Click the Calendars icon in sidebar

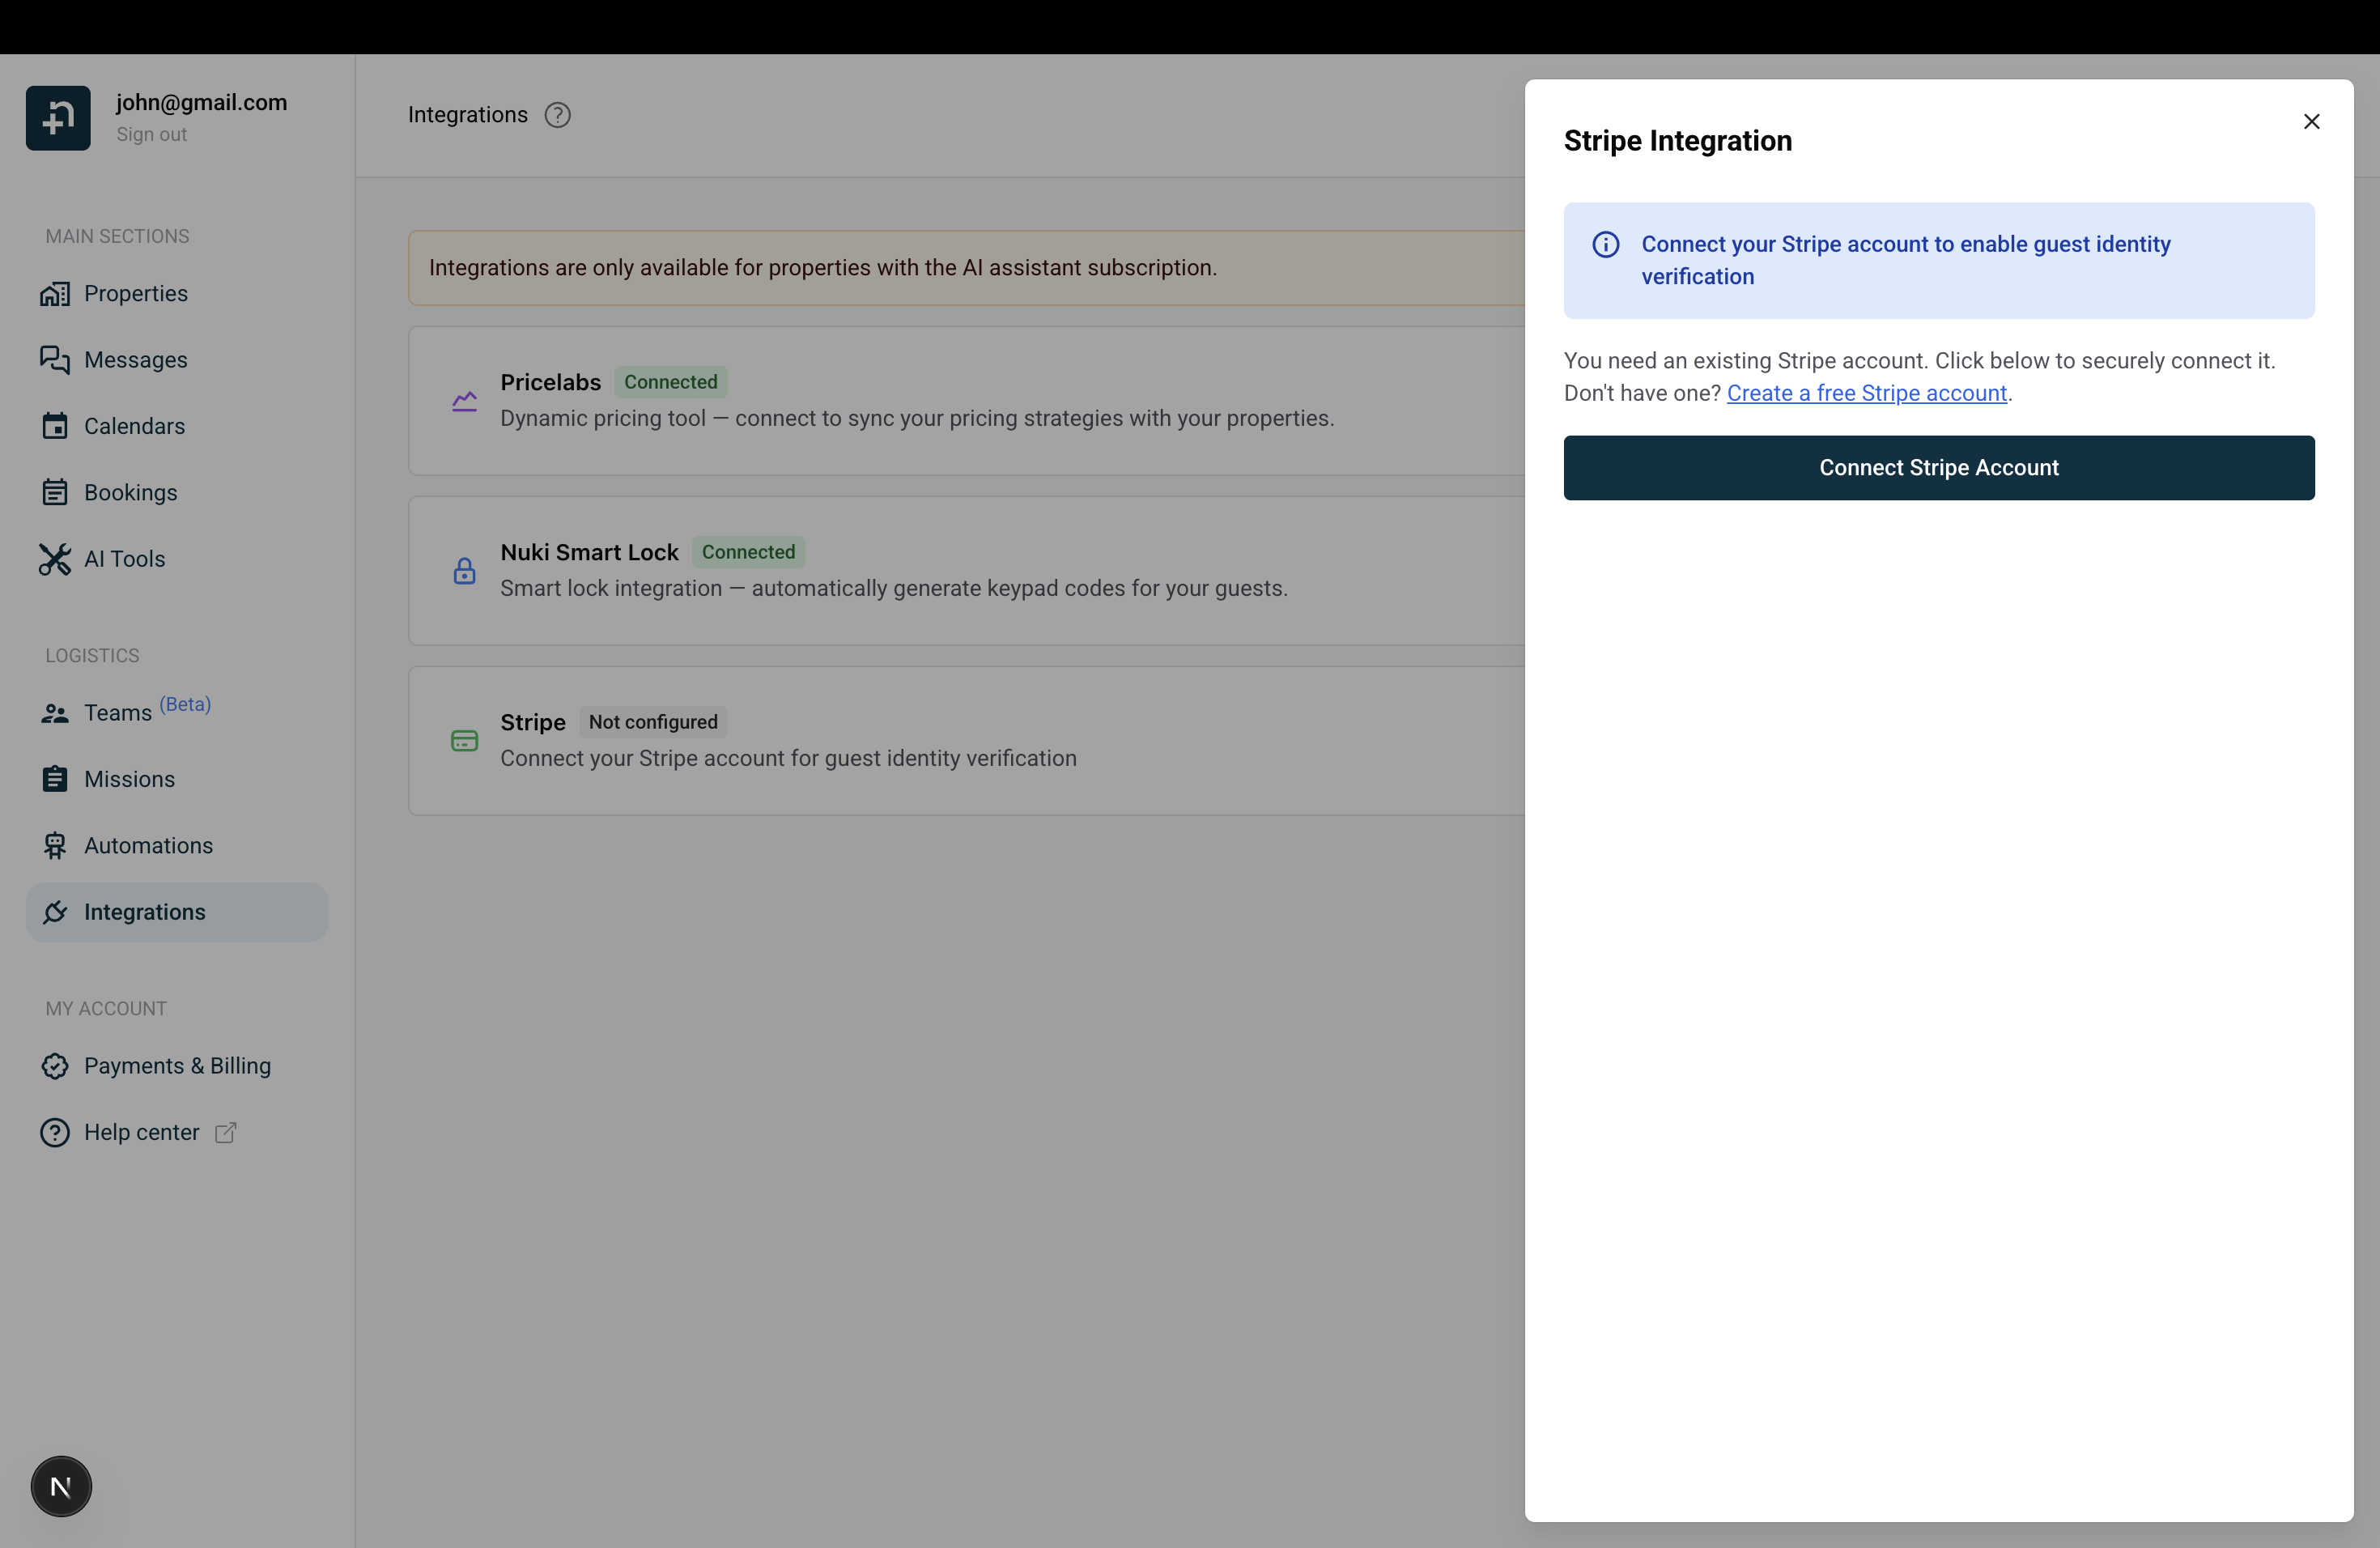55,426
